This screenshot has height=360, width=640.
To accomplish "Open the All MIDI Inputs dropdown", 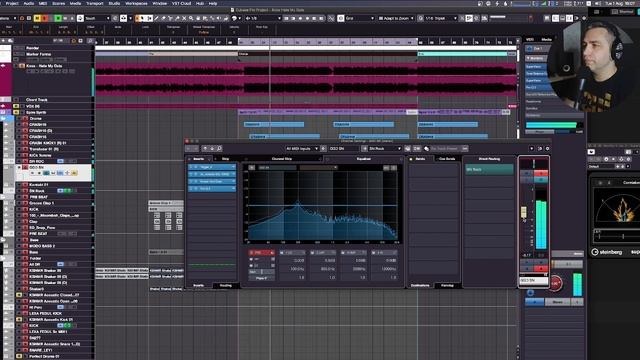I will tap(302, 149).
